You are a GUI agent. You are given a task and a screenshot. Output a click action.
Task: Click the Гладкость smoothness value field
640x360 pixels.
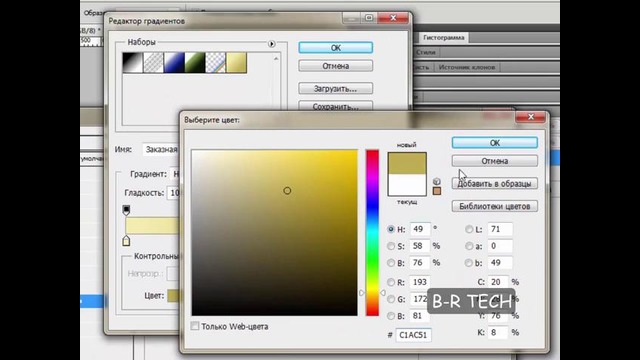pos(173,193)
